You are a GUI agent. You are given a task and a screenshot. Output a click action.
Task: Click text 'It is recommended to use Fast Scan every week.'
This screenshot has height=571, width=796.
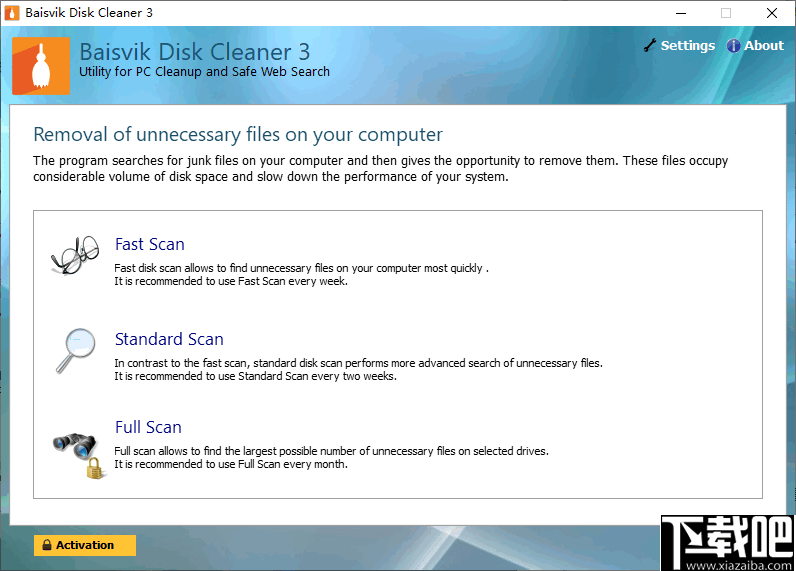coord(231,281)
